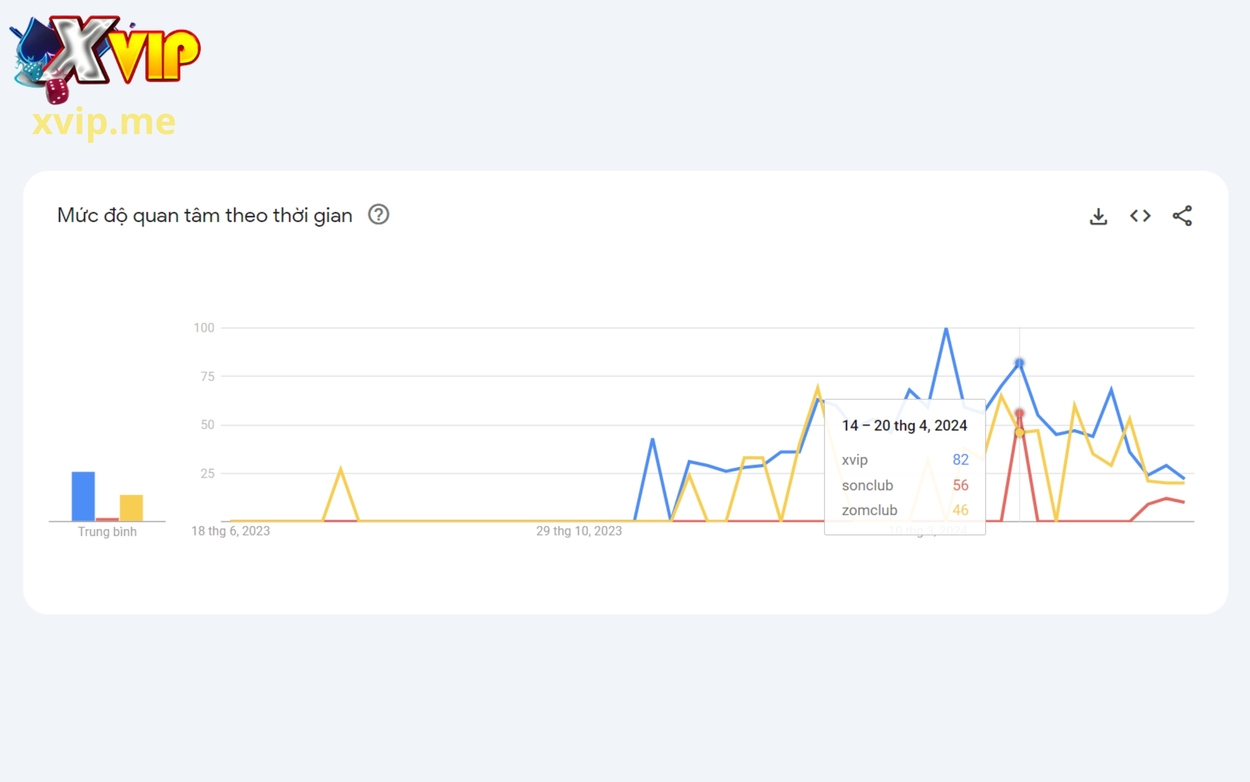Screen dimensions: 1250x782
Task: Click the download chart icon
Action: pyautogui.click(x=1098, y=216)
